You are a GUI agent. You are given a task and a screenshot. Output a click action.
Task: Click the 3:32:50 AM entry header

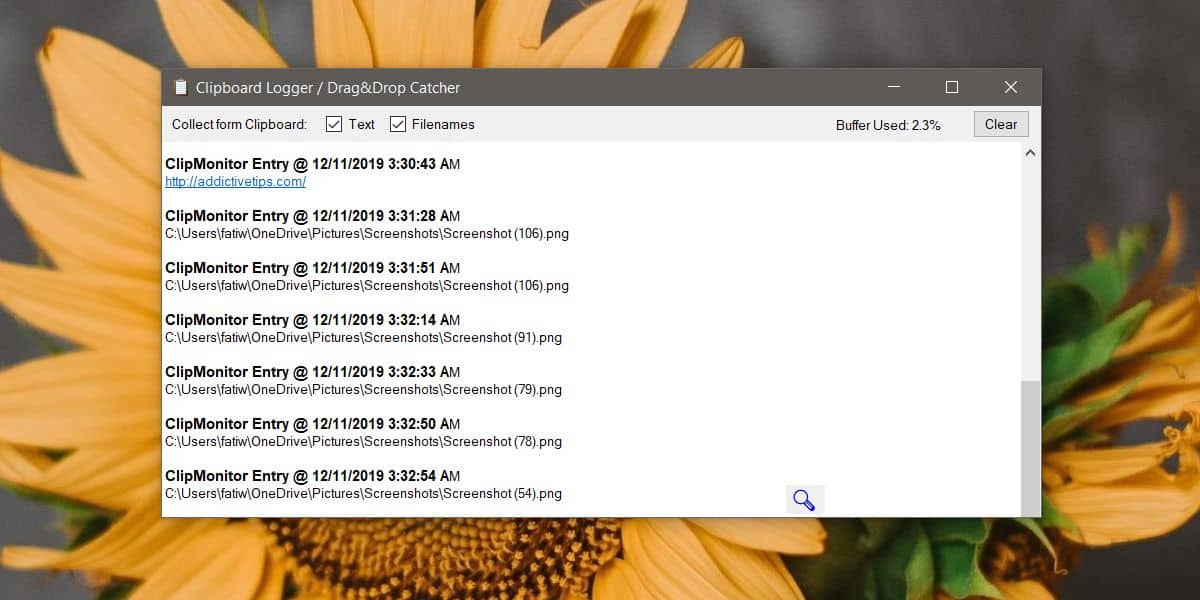tap(312, 424)
